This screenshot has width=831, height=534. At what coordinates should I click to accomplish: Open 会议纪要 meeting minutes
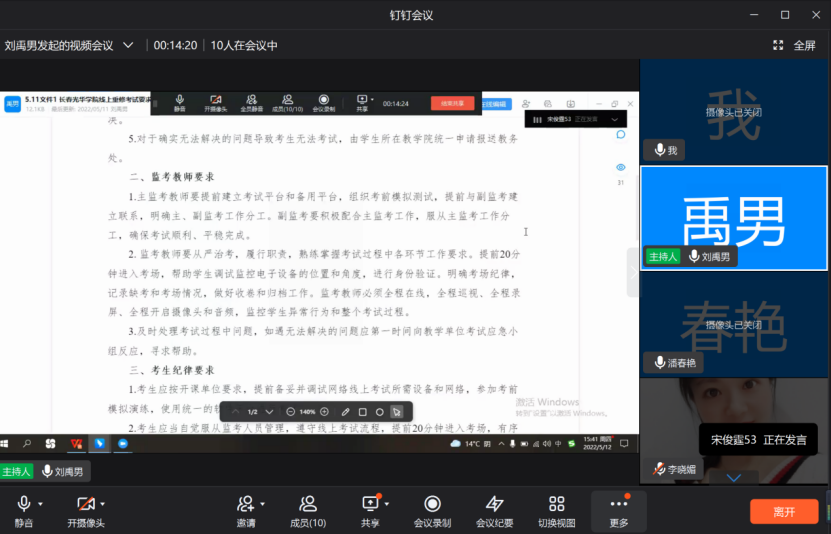(x=494, y=511)
